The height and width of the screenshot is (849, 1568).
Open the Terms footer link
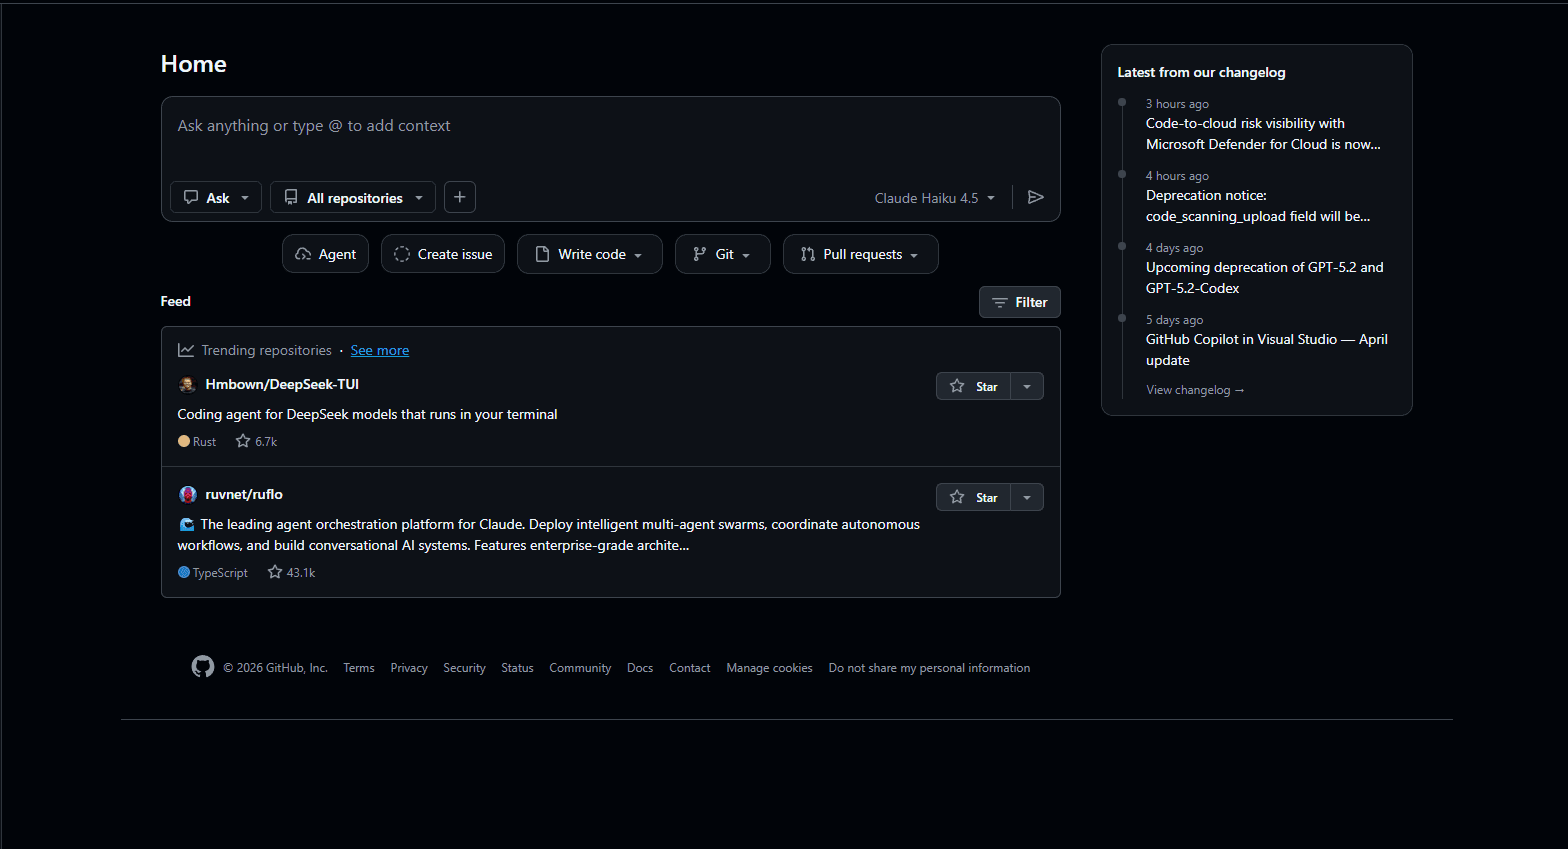pos(359,668)
